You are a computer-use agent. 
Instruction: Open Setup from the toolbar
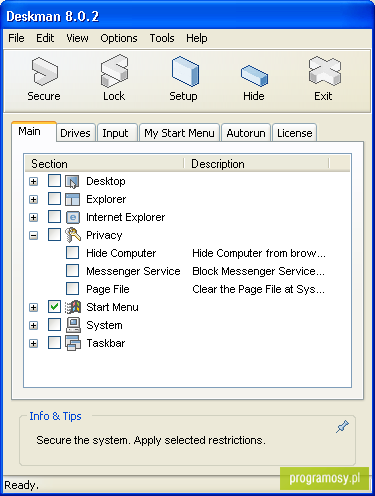185,71
